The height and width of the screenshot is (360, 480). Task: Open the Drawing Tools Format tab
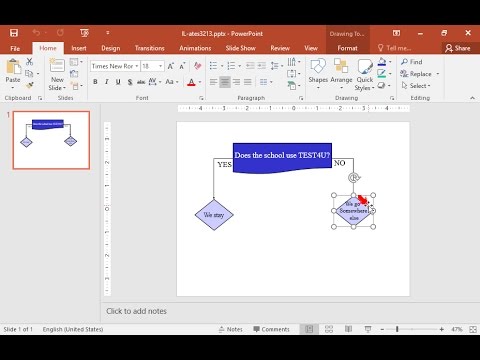click(x=347, y=48)
